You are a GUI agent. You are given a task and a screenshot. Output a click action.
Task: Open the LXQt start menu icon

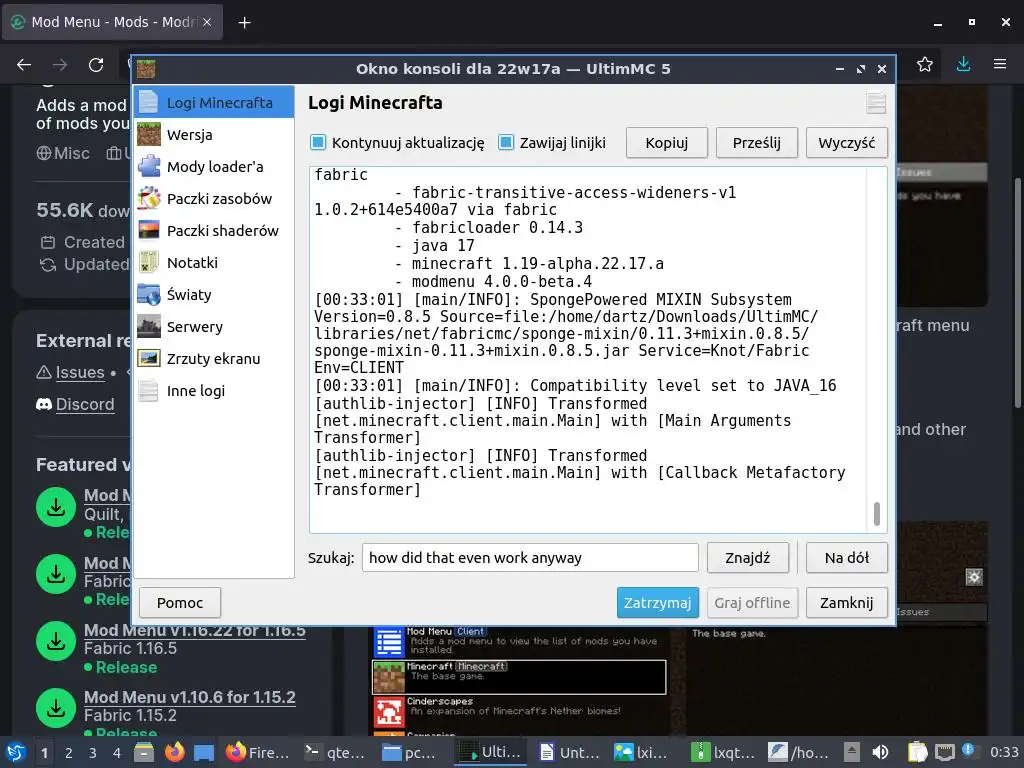(15, 752)
